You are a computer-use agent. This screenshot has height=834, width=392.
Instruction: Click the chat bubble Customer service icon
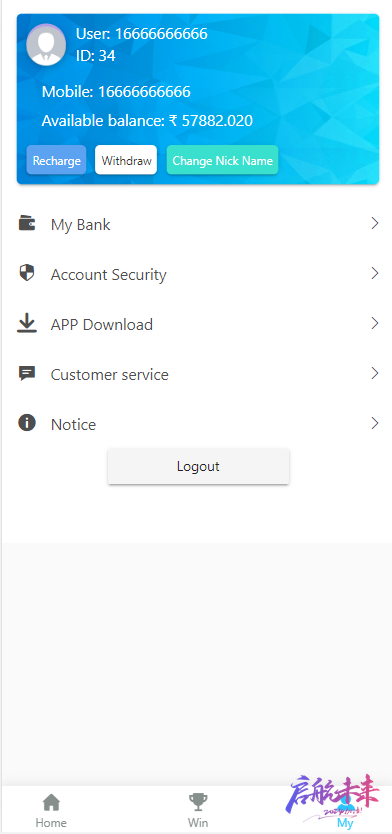click(x=27, y=373)
